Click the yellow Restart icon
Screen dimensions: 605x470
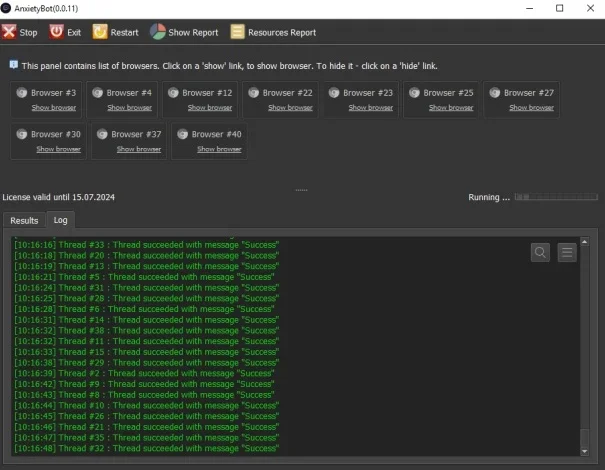[x=100, y=32]
